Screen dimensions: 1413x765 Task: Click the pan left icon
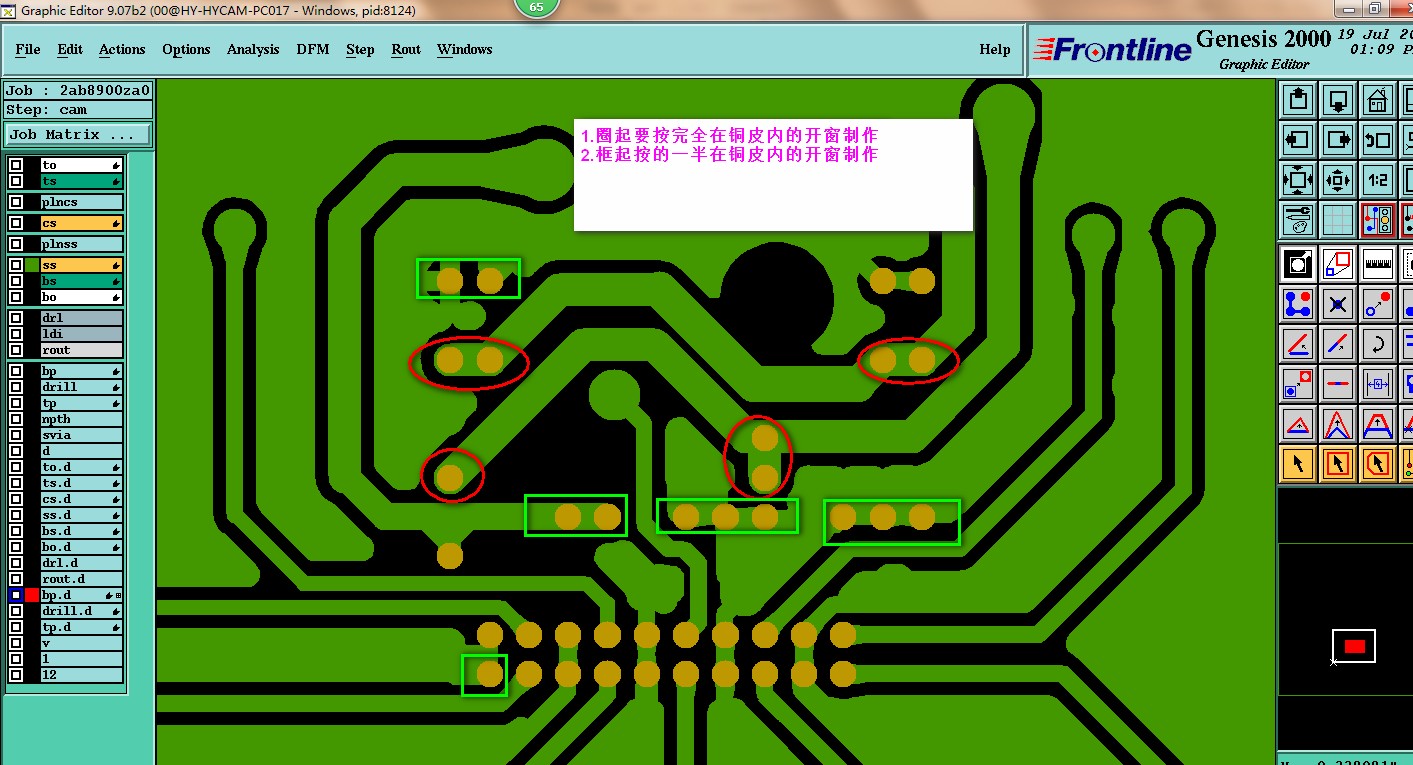(1298, 140)
